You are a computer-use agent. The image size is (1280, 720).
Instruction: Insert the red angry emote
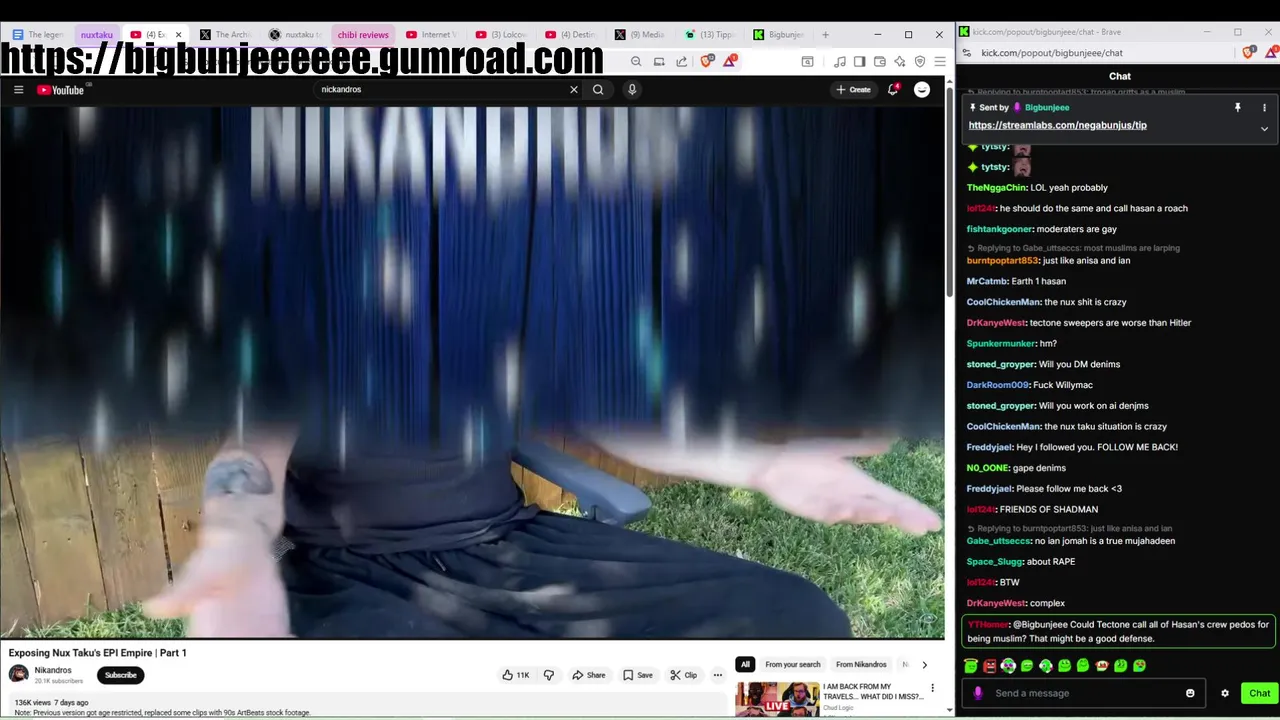point(990,666)
